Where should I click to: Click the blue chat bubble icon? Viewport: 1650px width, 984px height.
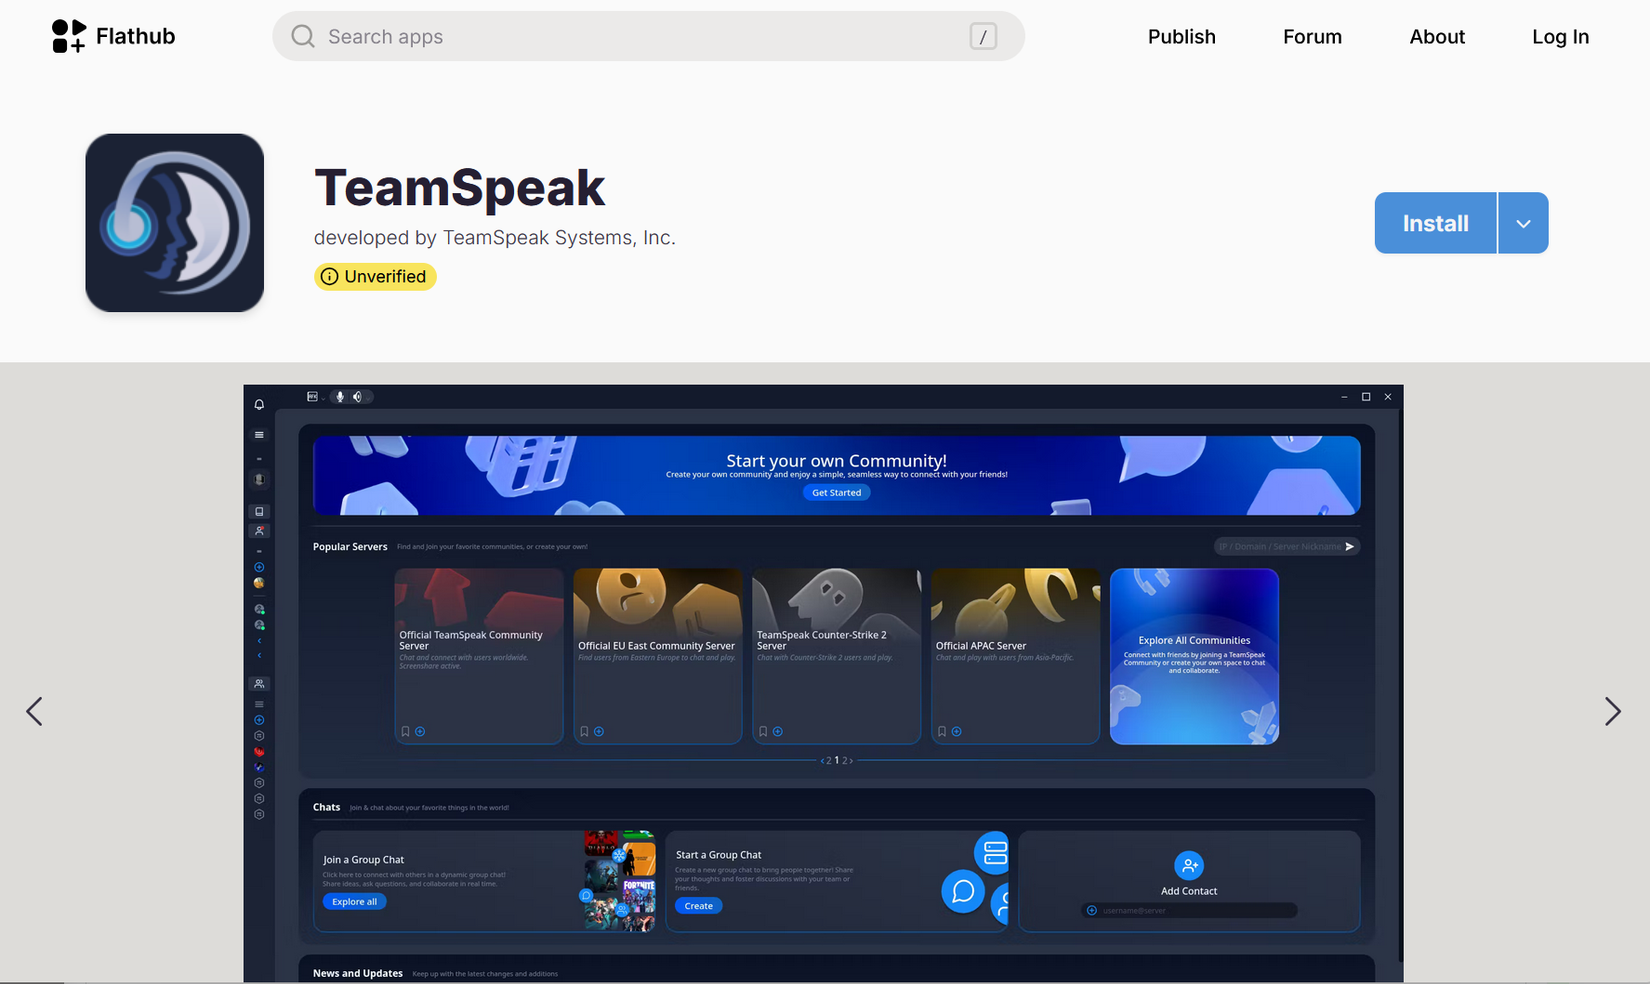click(x=963, y=891)
